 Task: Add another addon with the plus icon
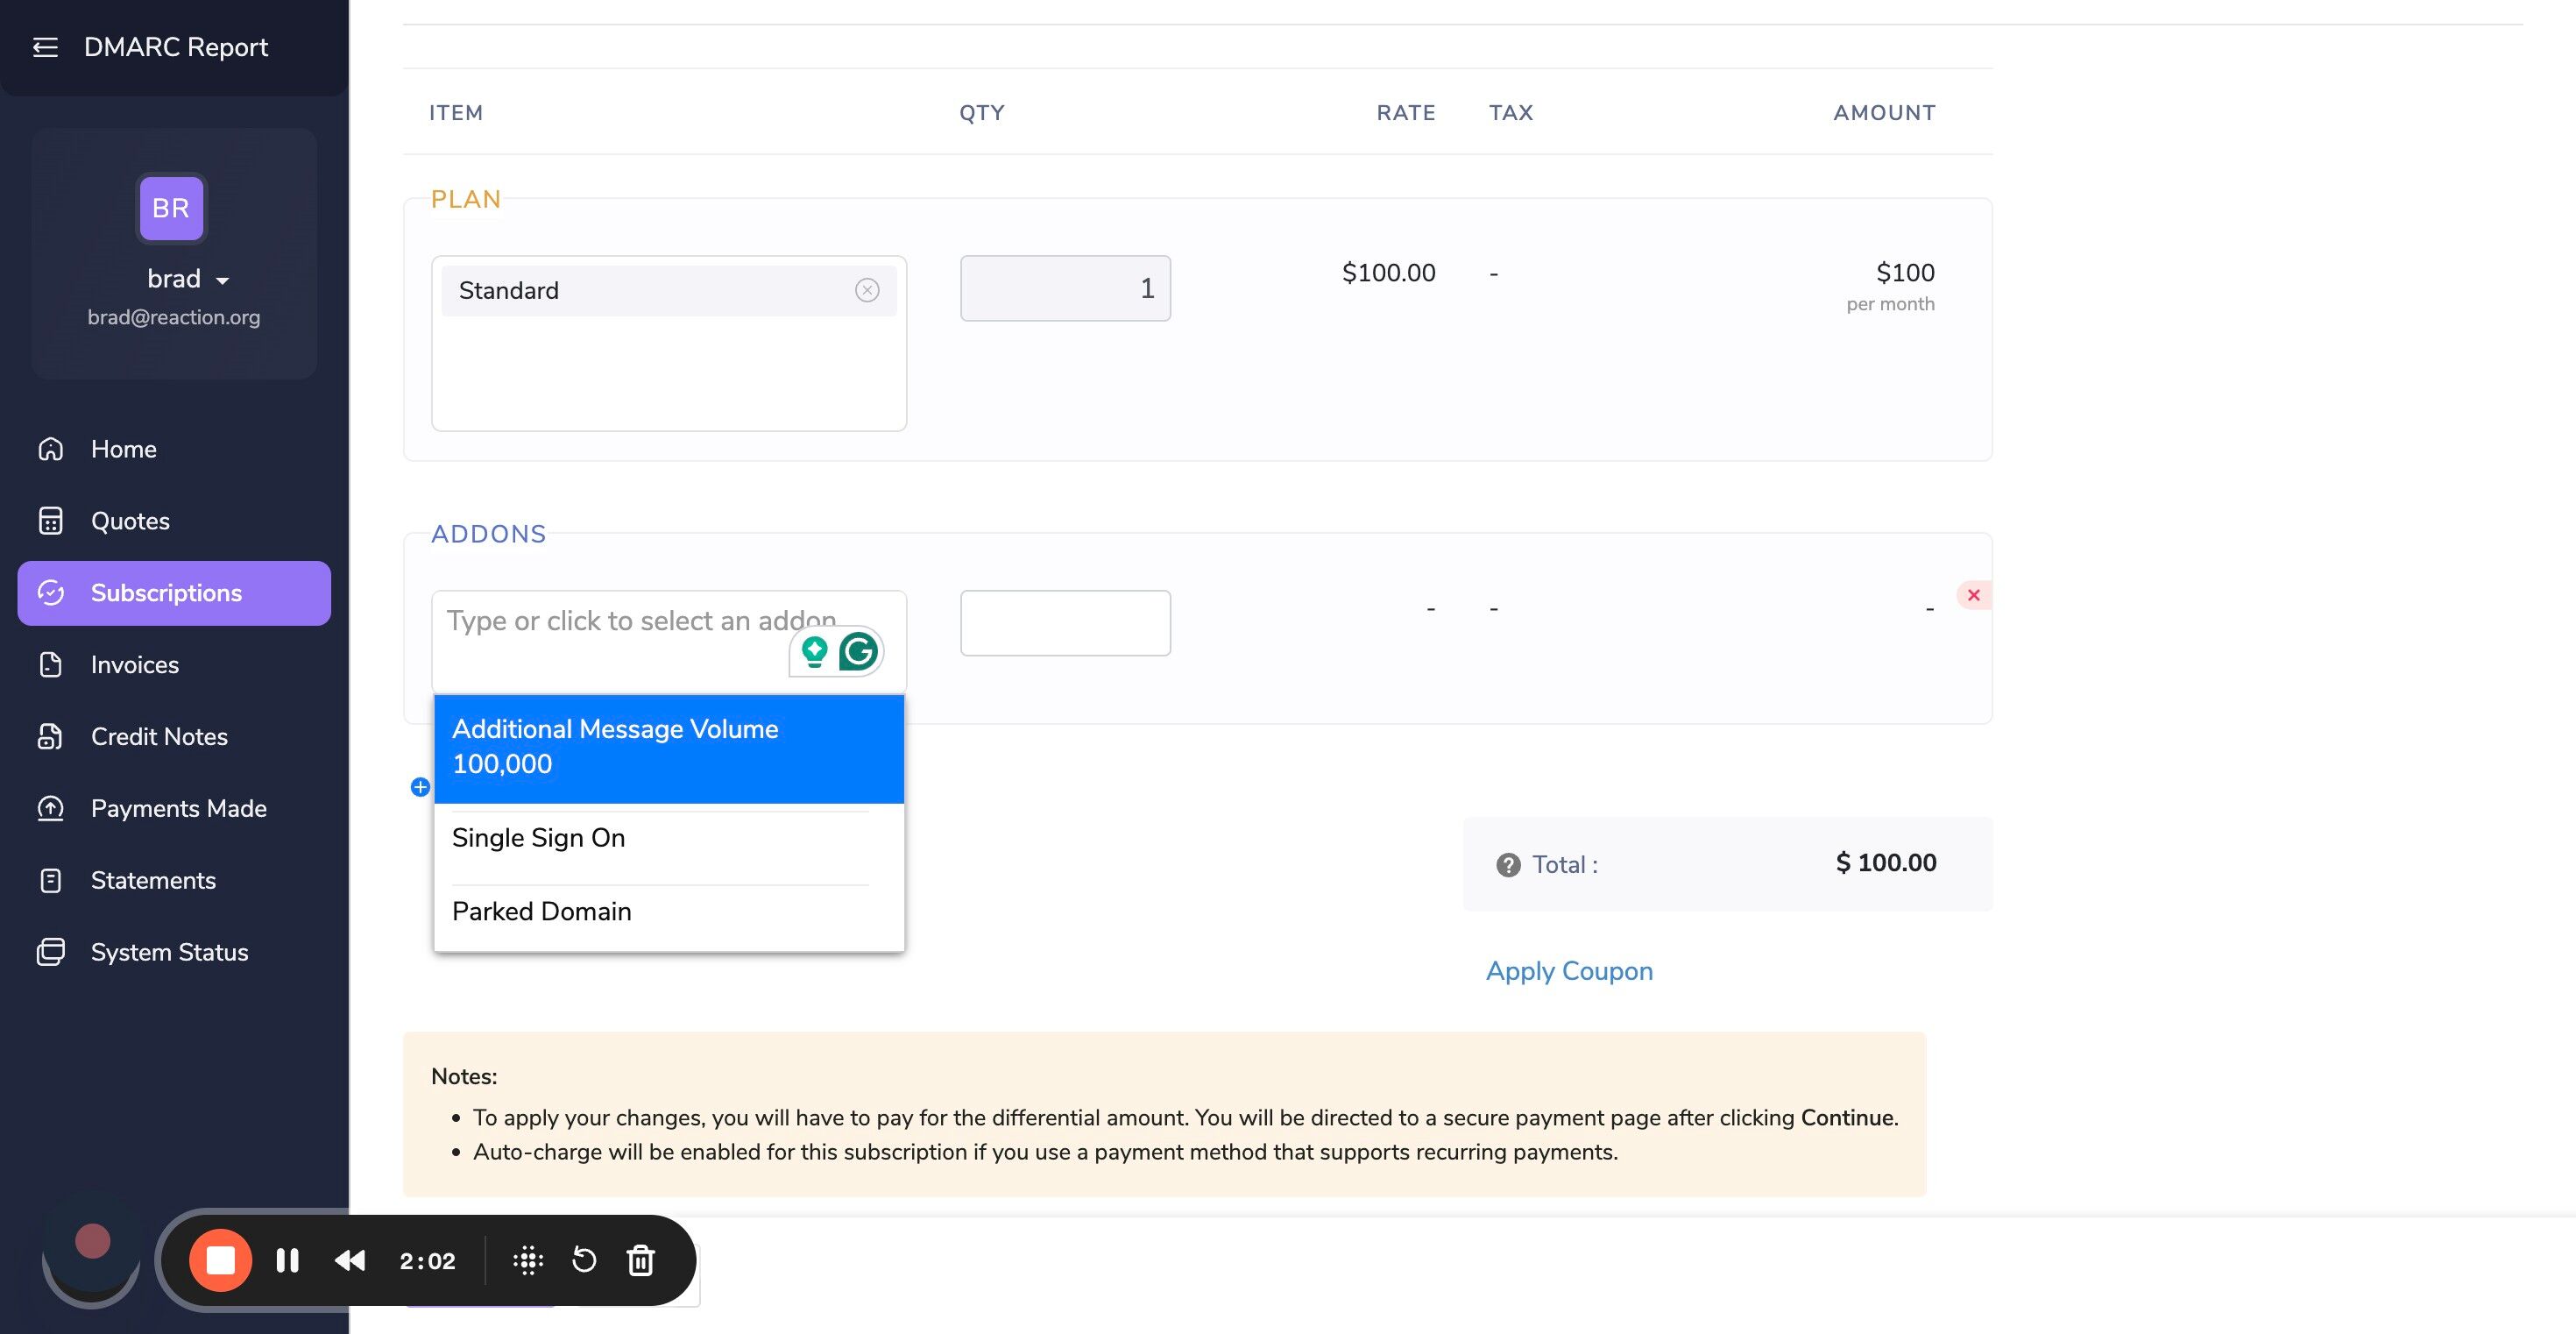[x=420, y=787]
